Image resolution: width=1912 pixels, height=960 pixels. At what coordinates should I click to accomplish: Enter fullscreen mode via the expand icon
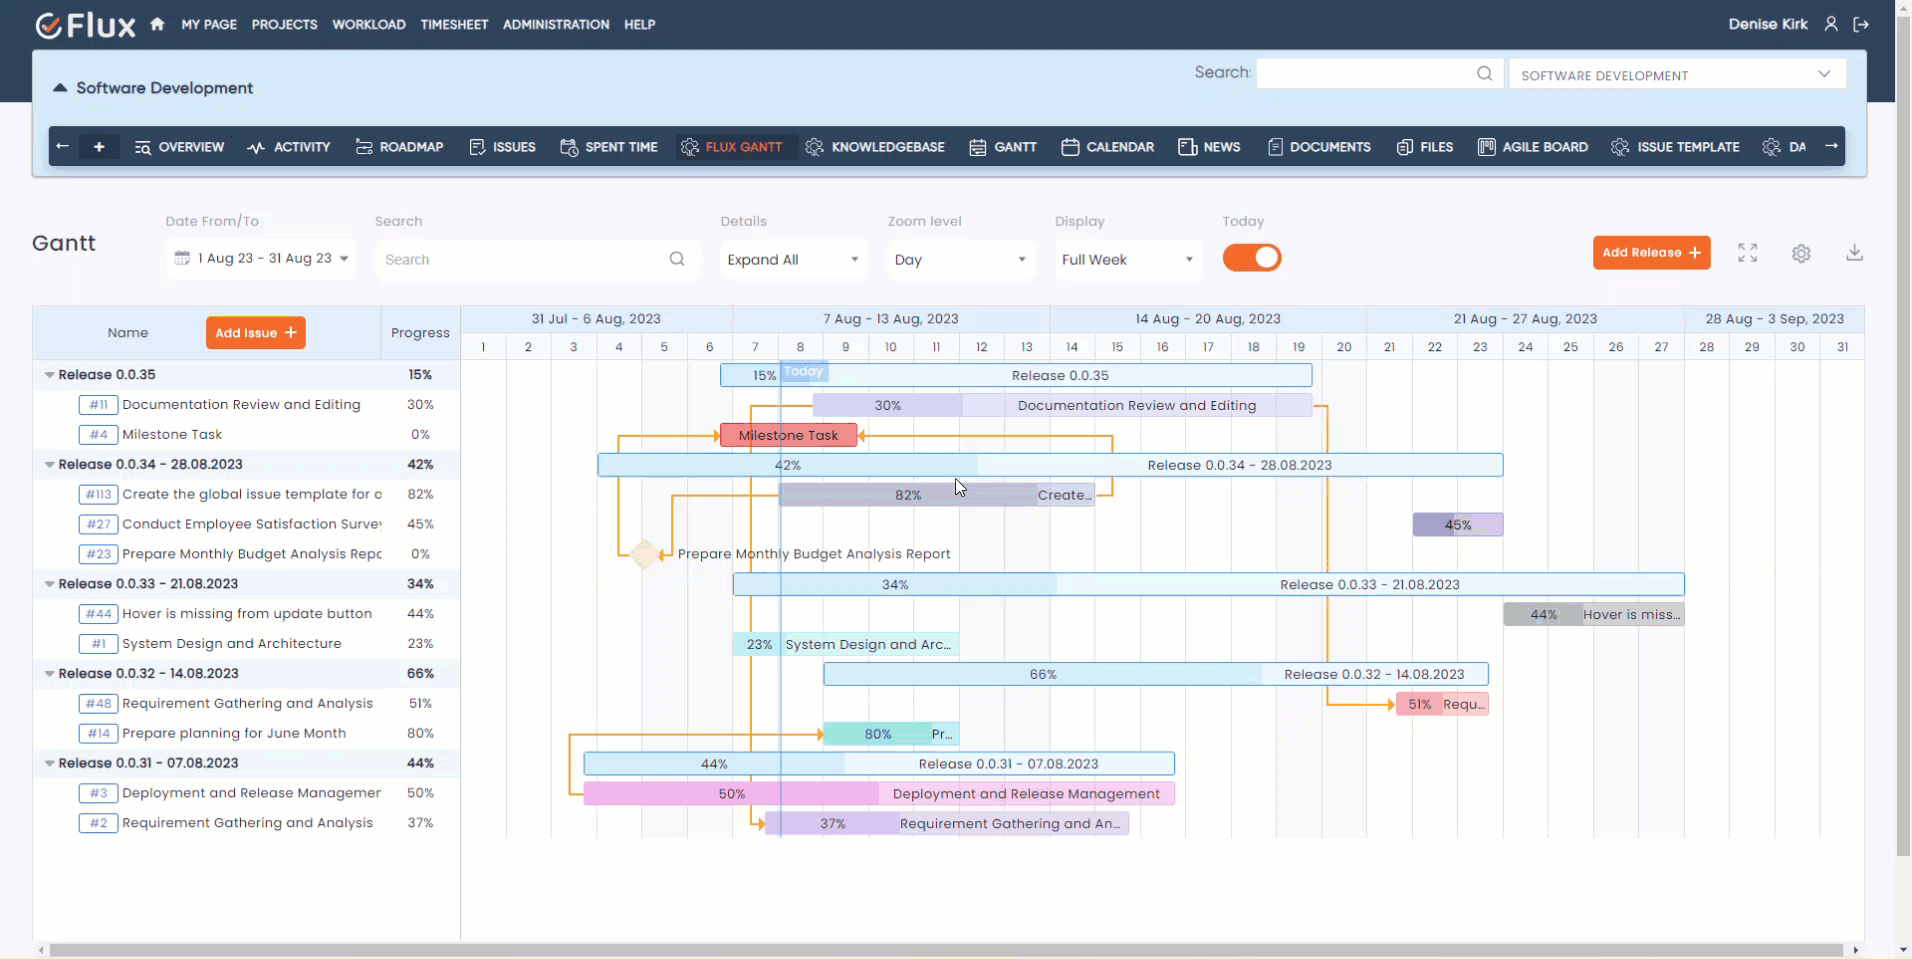(x=1748, y=252)
